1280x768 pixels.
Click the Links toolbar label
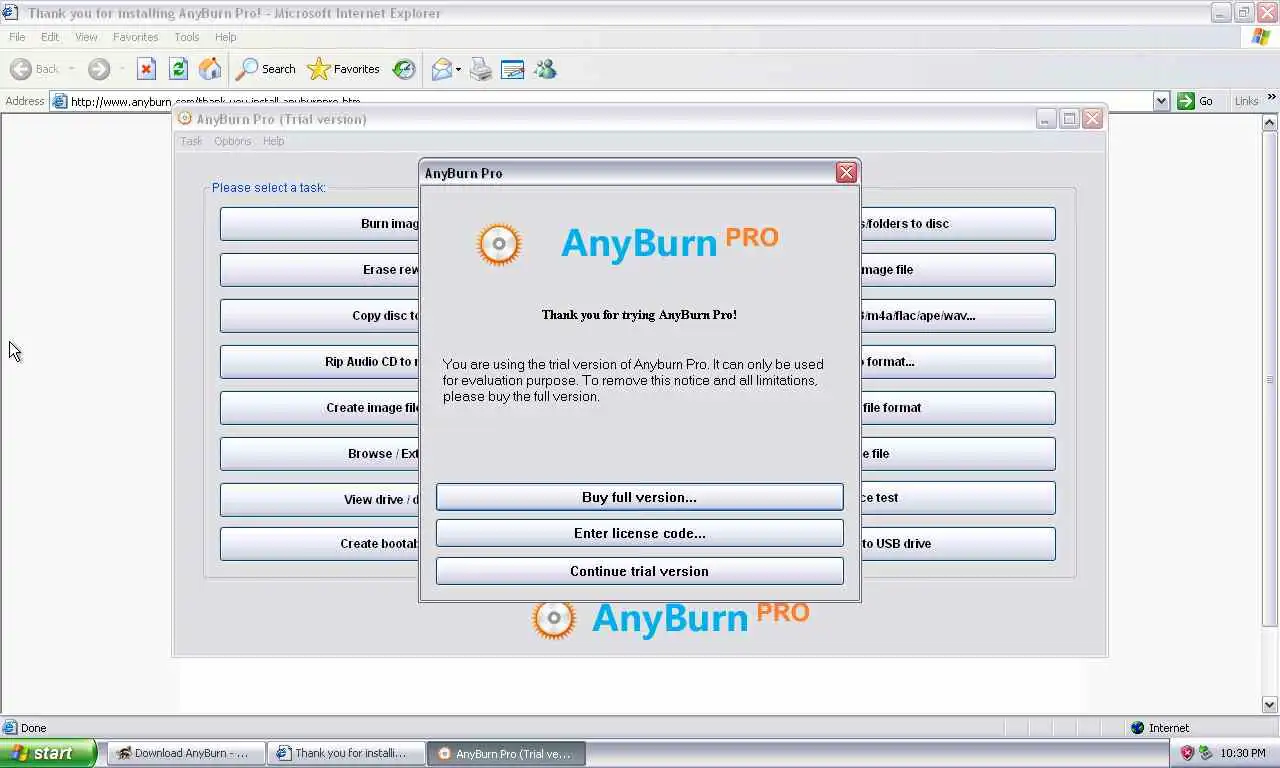(1247, 101)
